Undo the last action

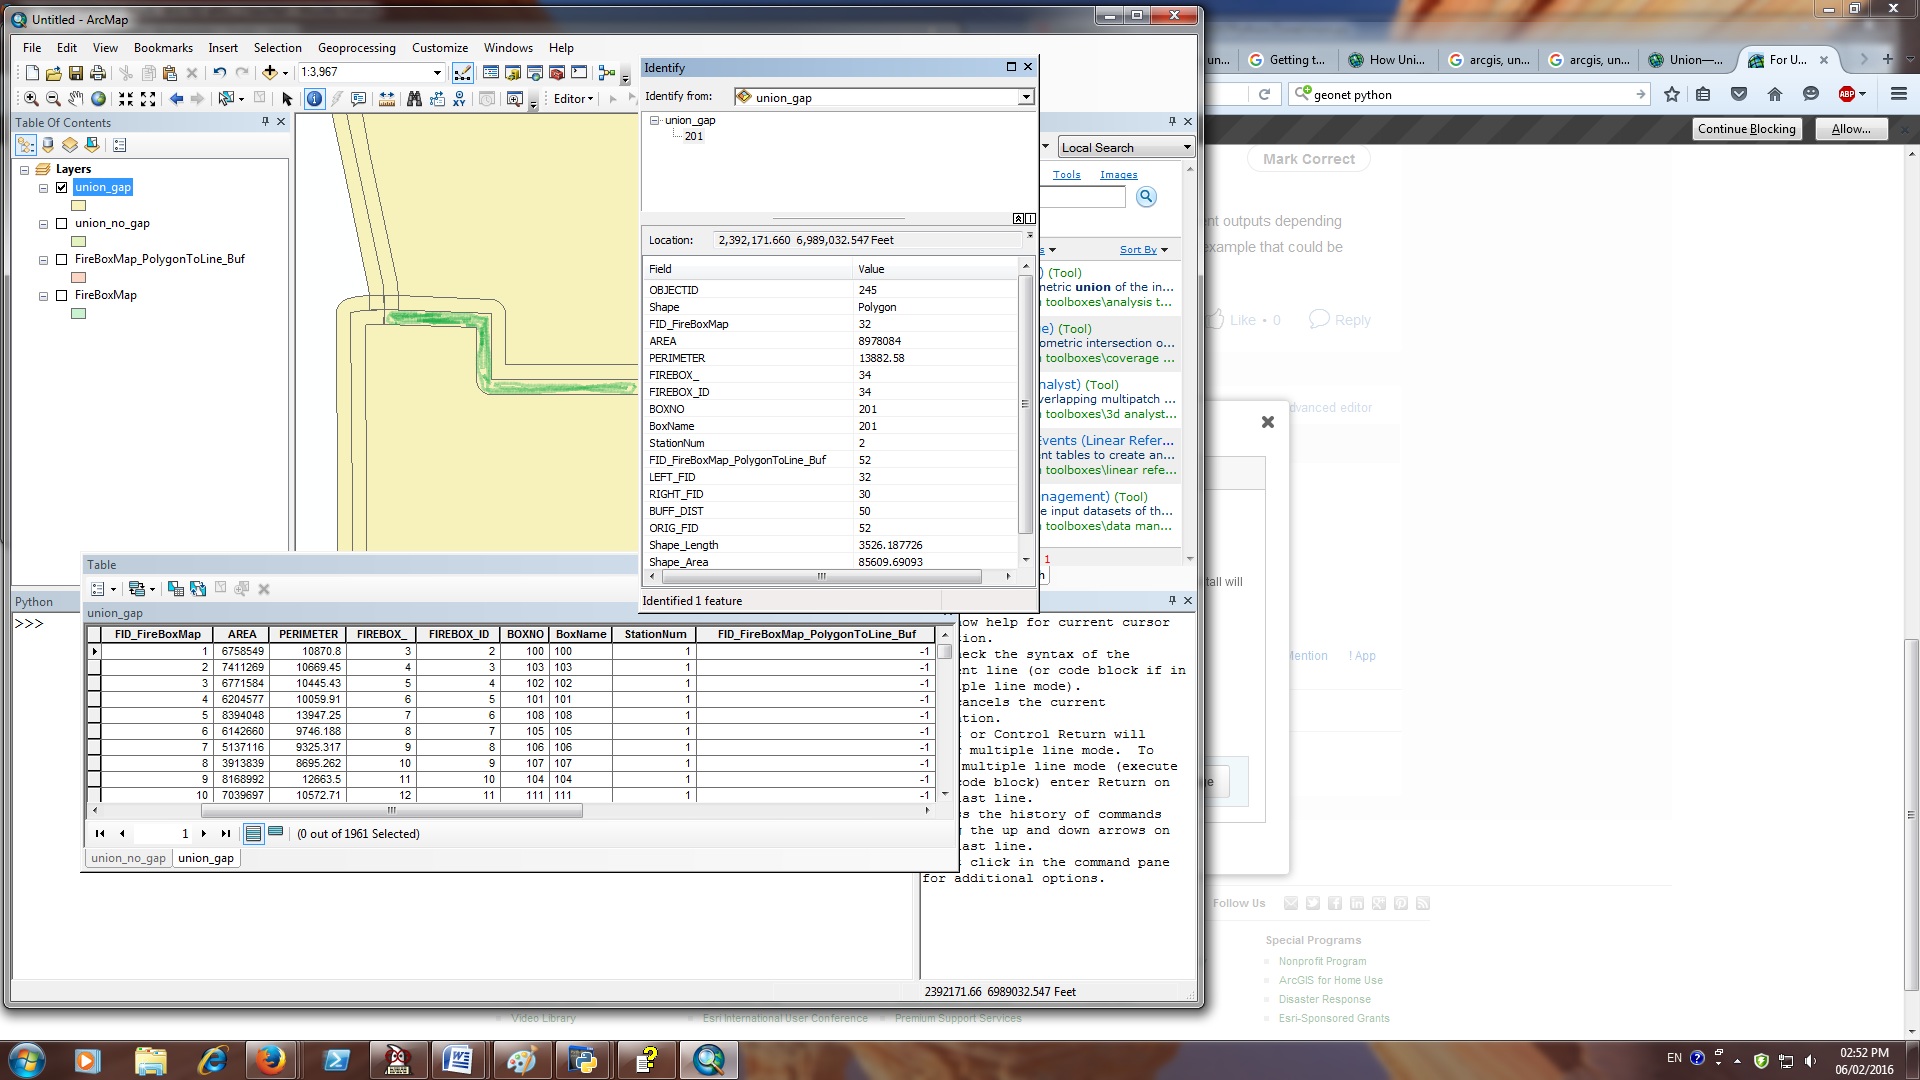coord(219,73)
